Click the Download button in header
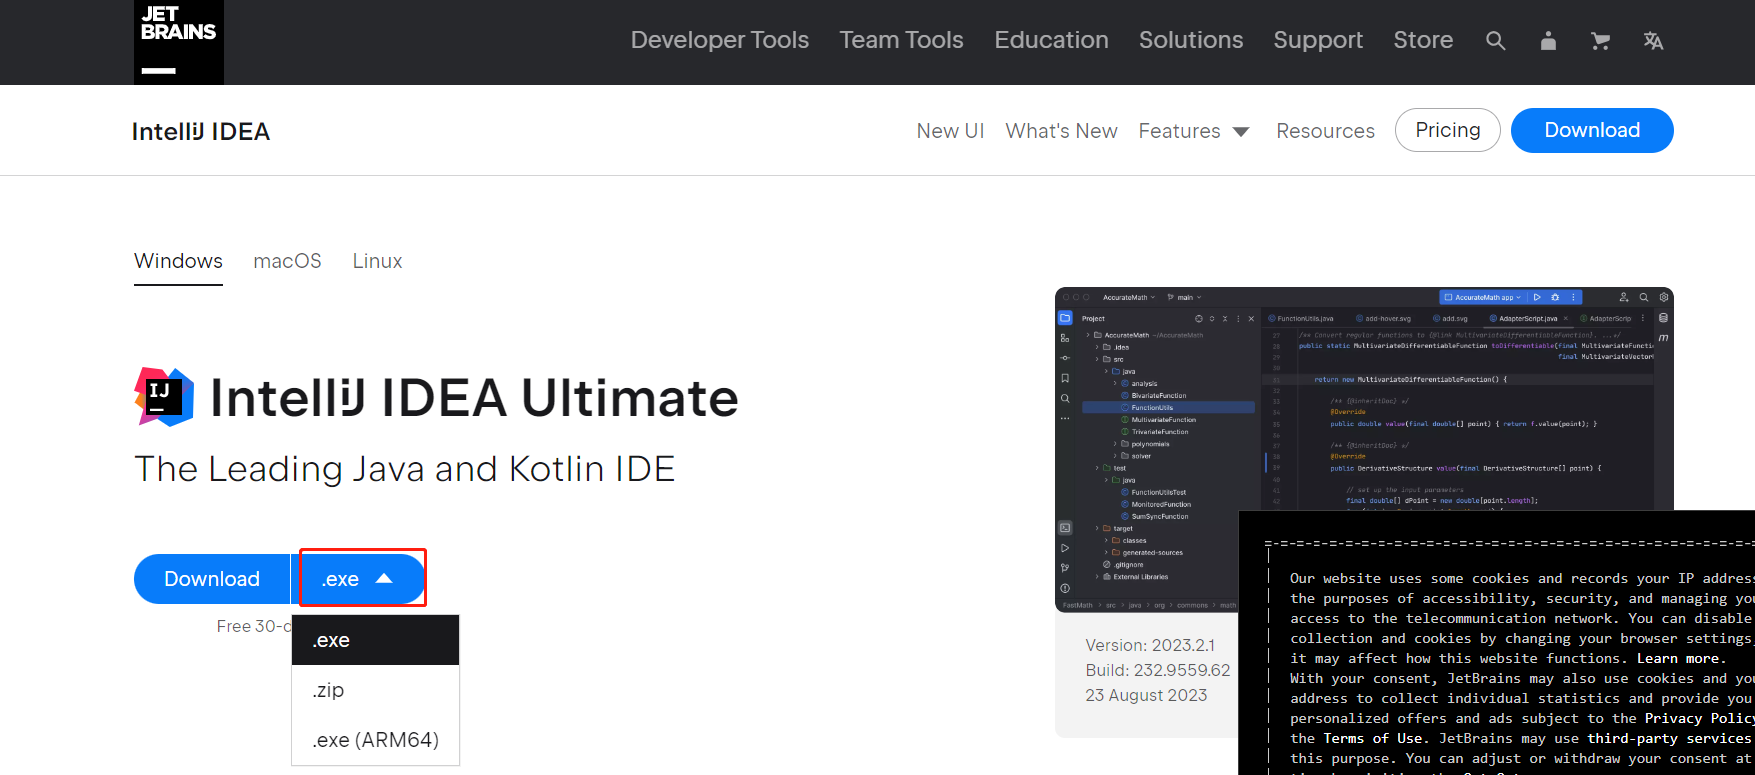This screenshot has height=775, width=1755. pos(1591,130)
